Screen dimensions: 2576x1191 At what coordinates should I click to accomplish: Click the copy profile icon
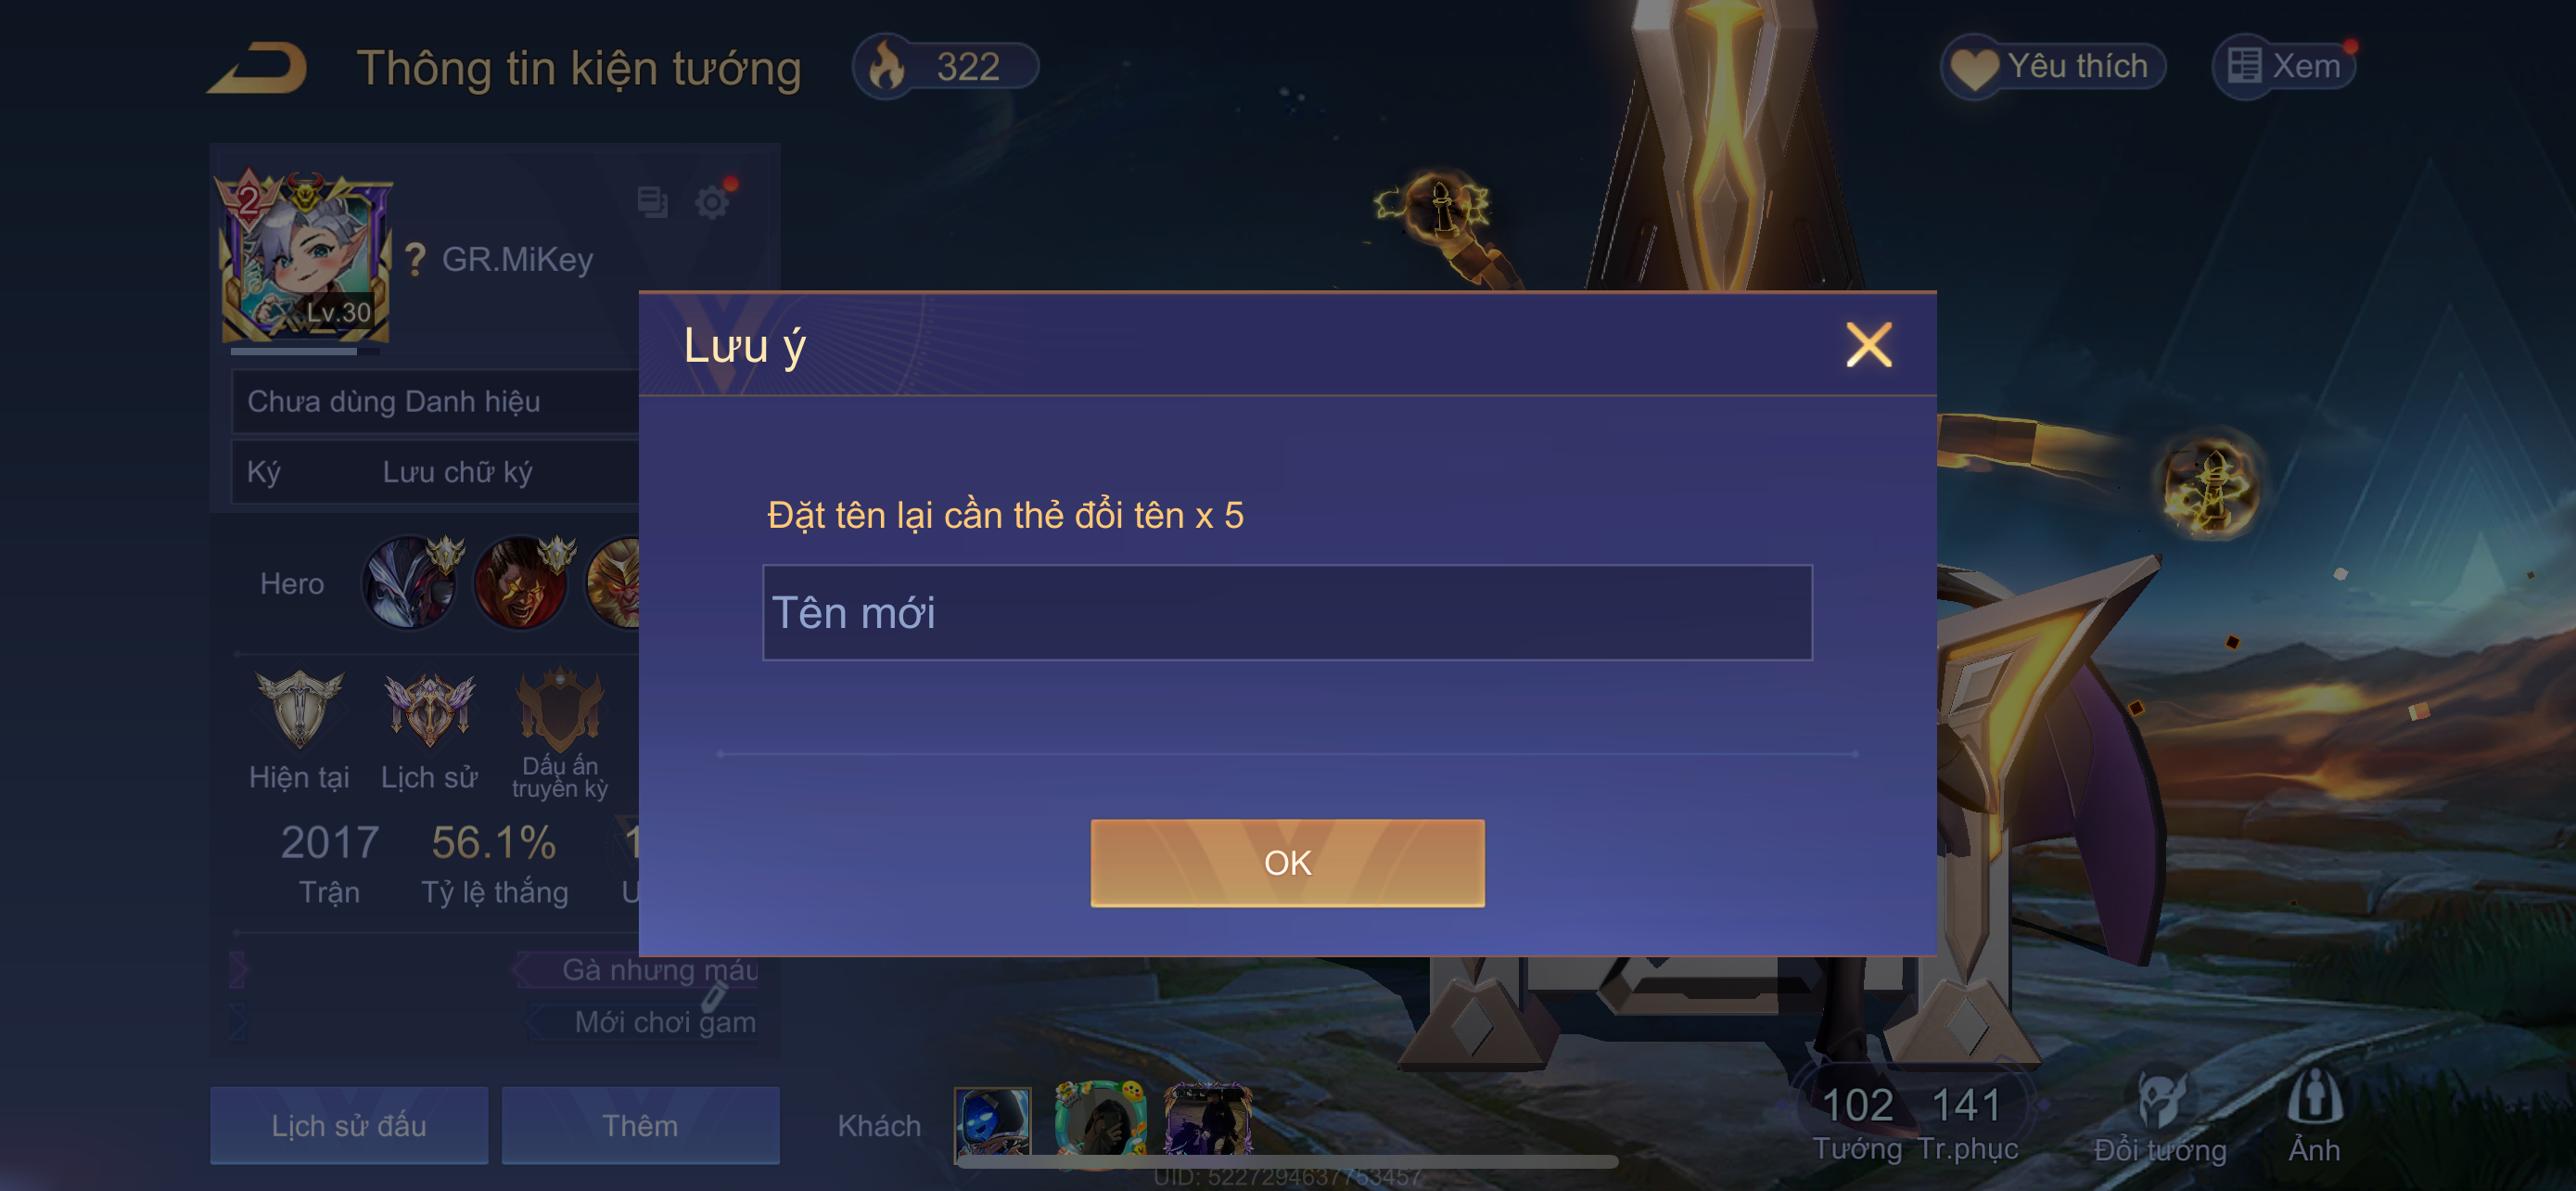click(652, 202)
